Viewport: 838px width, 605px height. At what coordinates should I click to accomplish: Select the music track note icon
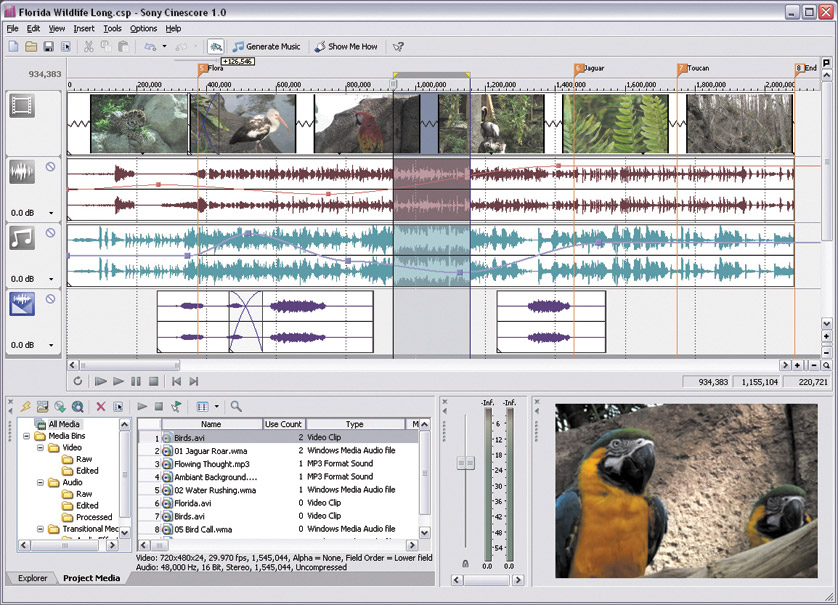pos(22,237)
